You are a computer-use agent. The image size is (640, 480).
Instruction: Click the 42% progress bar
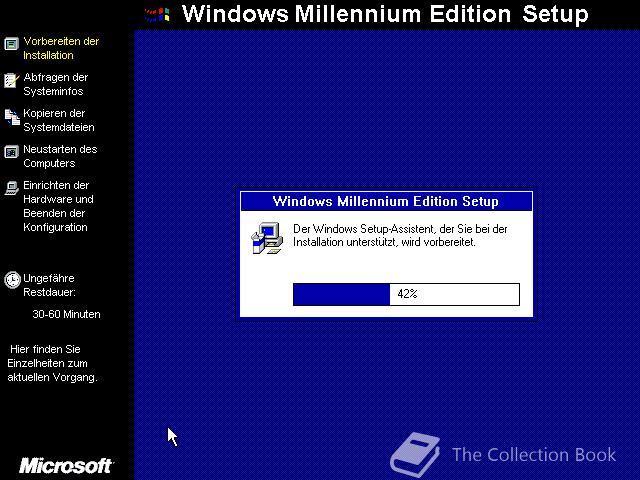point(406,294)
